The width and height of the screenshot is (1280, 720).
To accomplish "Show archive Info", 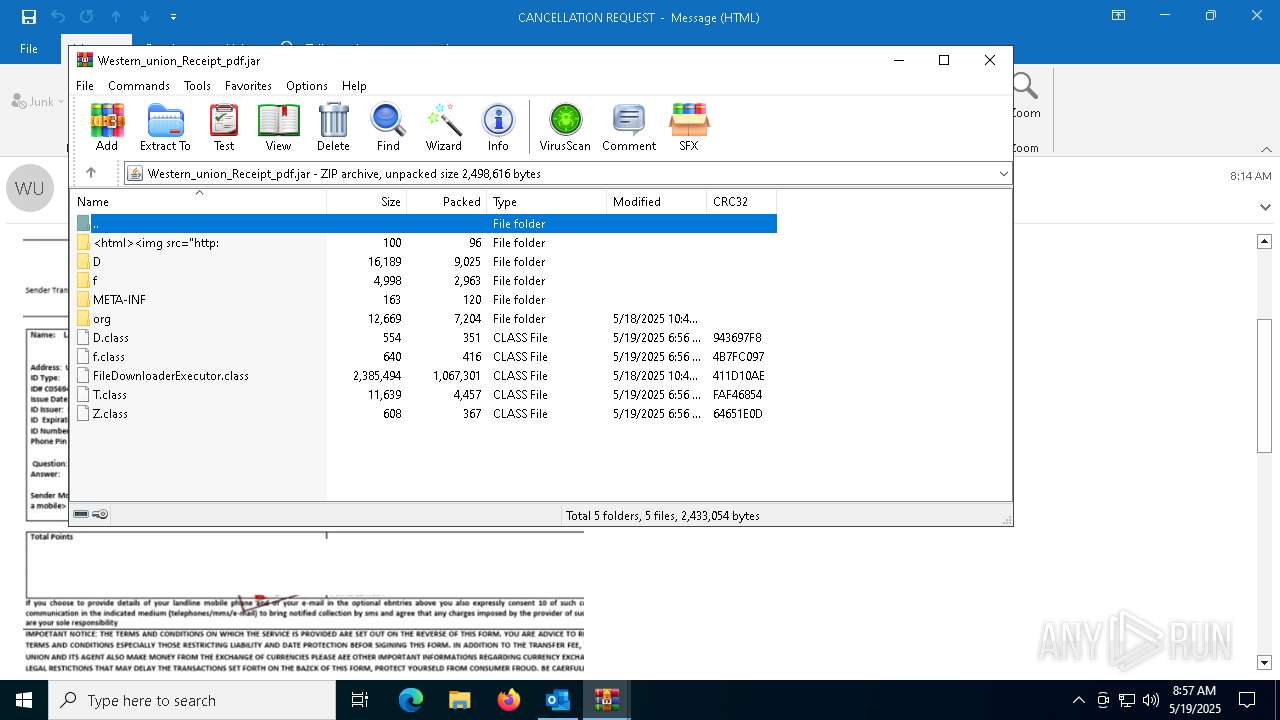I will (x=498, y=127).
